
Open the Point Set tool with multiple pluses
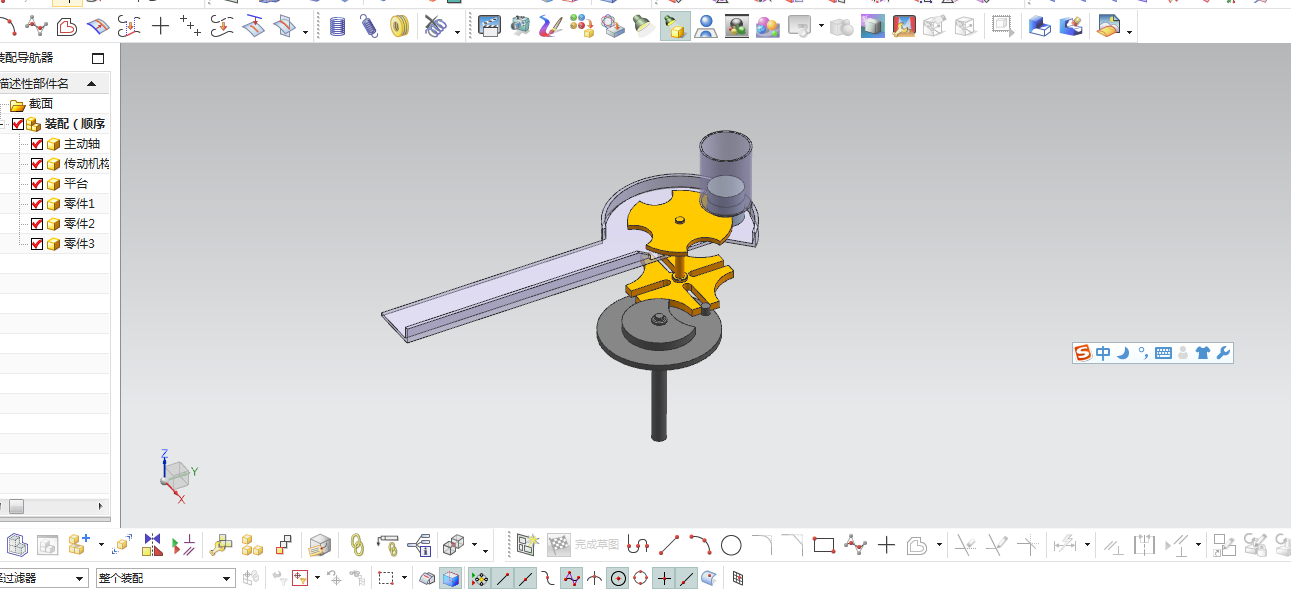(190, 26)
